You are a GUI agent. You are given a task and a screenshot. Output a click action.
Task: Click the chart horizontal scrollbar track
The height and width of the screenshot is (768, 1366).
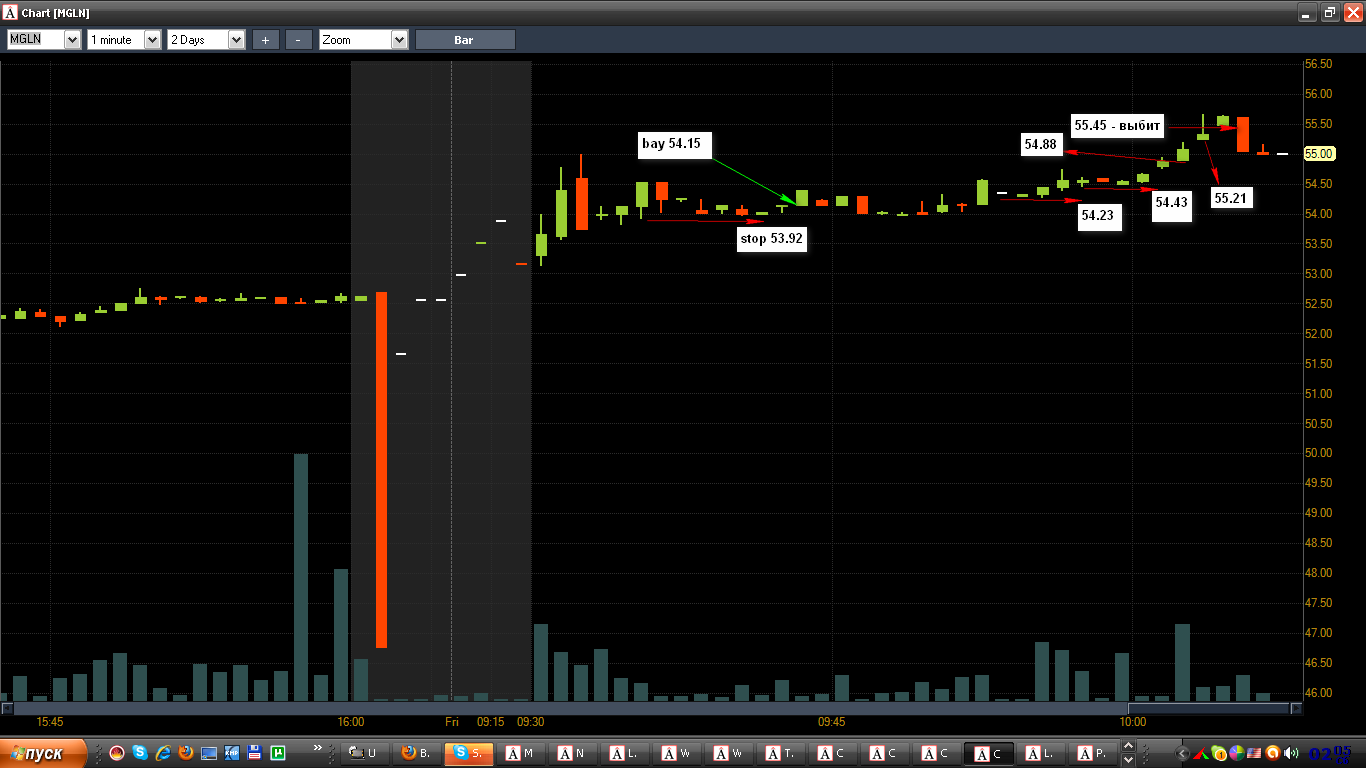click(x=652, y=708)
